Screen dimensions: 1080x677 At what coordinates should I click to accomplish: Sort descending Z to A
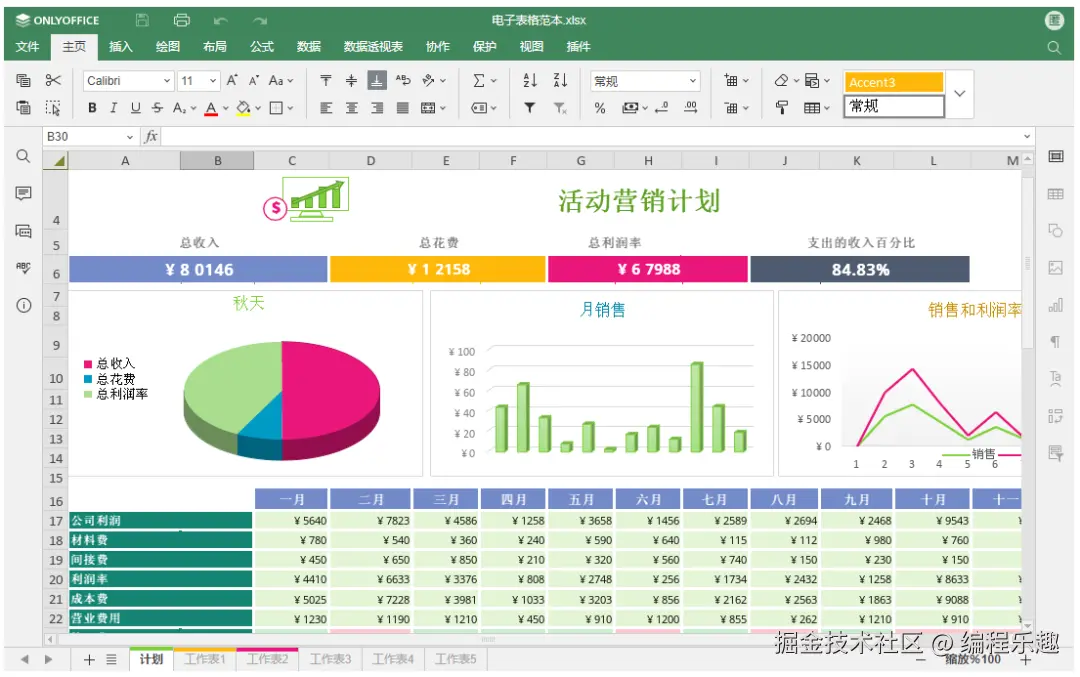point(560,81)
